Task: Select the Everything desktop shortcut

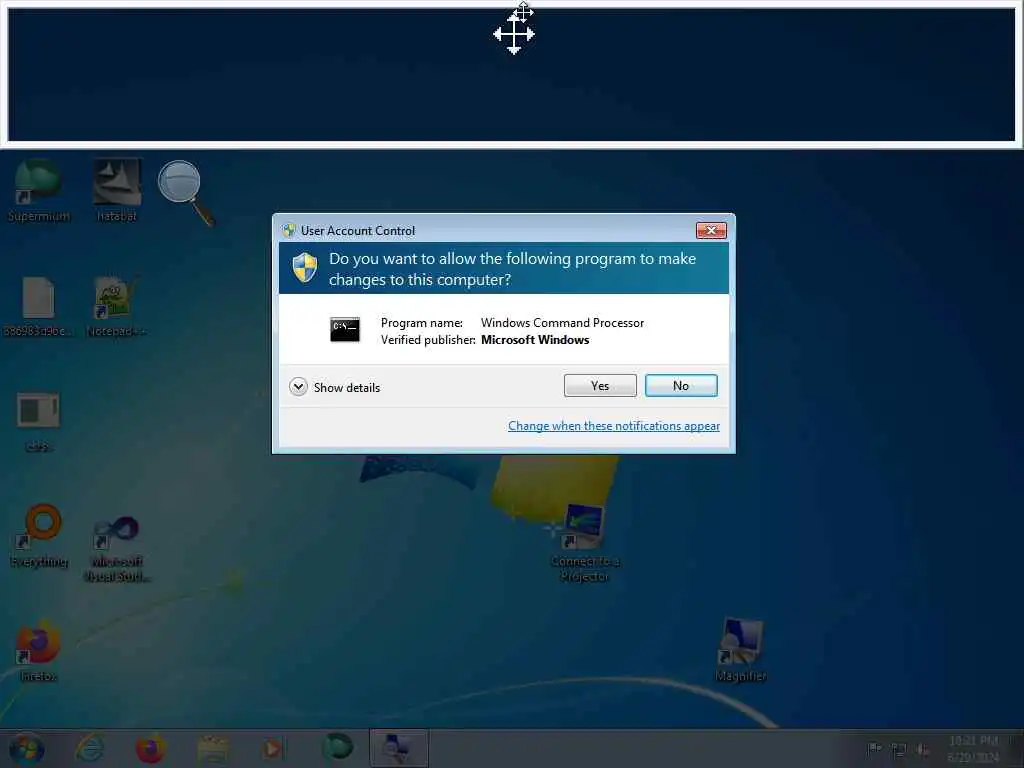Action: point(39,536)
